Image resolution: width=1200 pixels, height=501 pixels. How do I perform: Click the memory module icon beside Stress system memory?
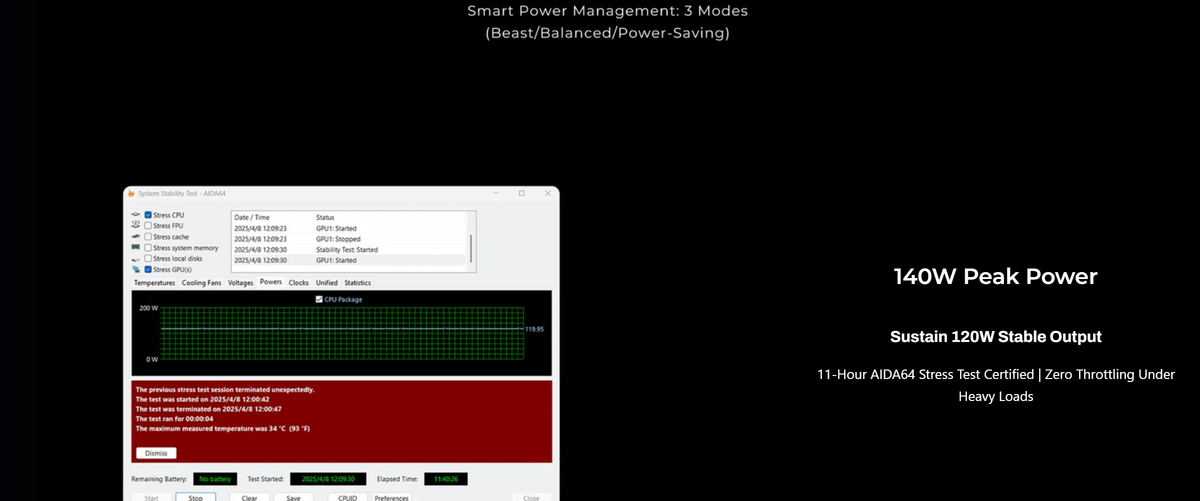[136, 247]
